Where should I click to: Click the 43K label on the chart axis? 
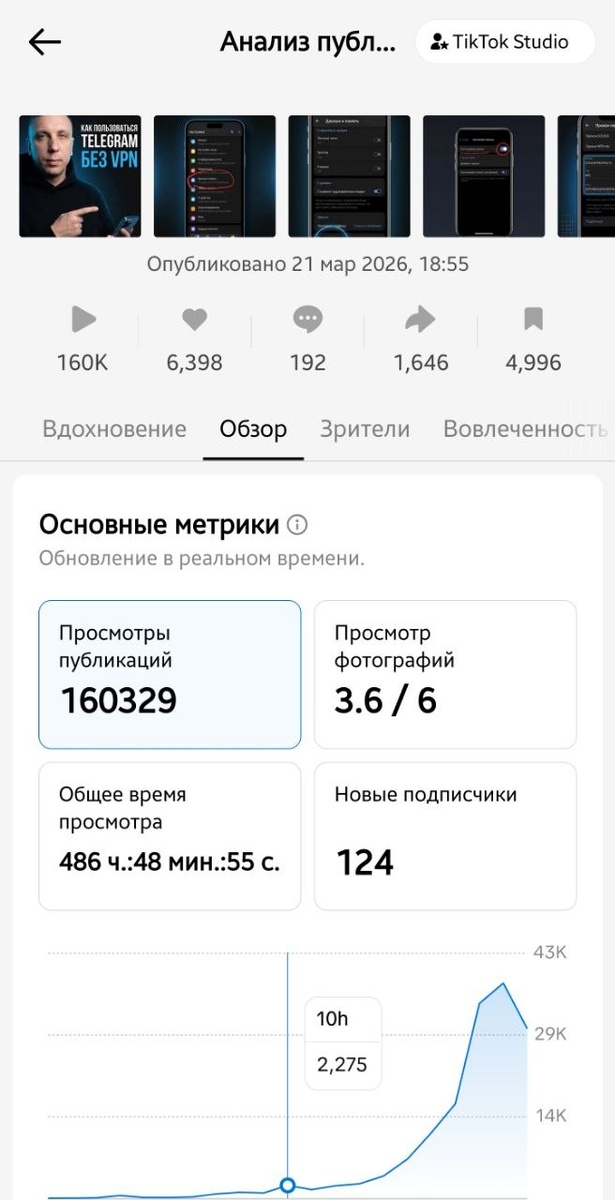[549, 953]
